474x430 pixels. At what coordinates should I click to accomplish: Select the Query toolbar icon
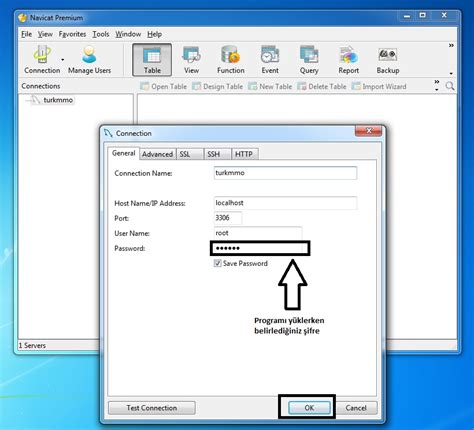coord(309,60)
